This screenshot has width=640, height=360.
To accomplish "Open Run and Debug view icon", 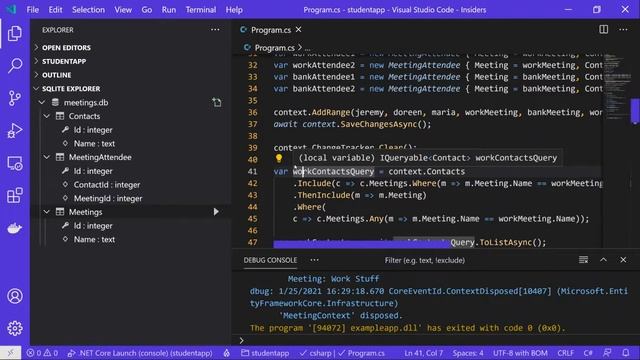I will [x=15, y=131].
